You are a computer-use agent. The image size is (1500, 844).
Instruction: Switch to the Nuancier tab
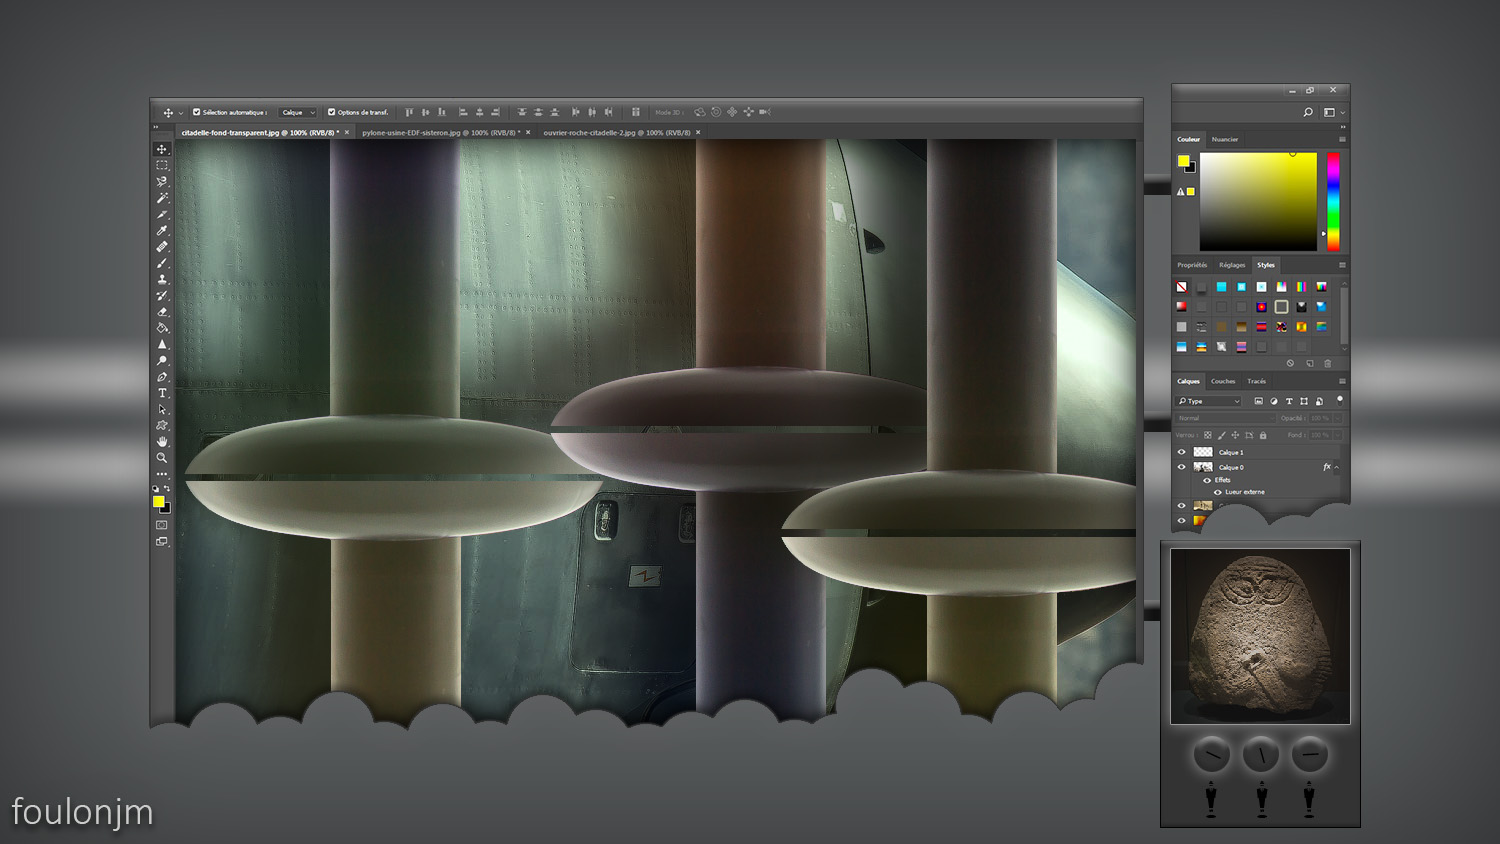1225,139
